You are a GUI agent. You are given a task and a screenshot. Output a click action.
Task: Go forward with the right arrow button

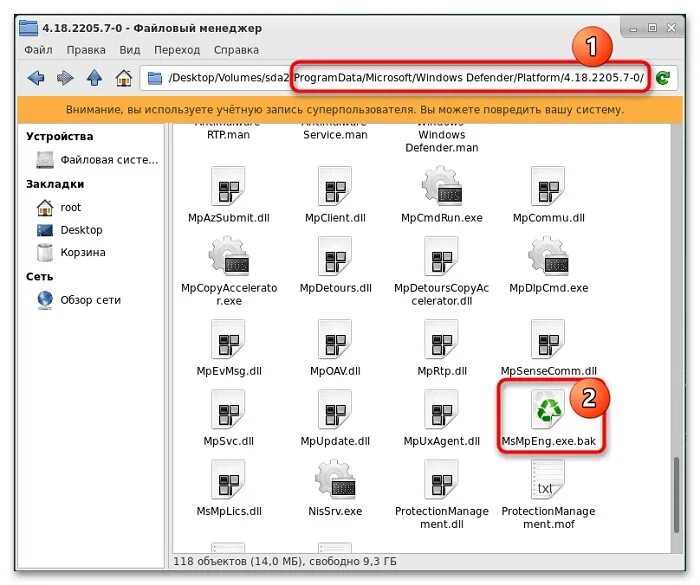(65, 78)
